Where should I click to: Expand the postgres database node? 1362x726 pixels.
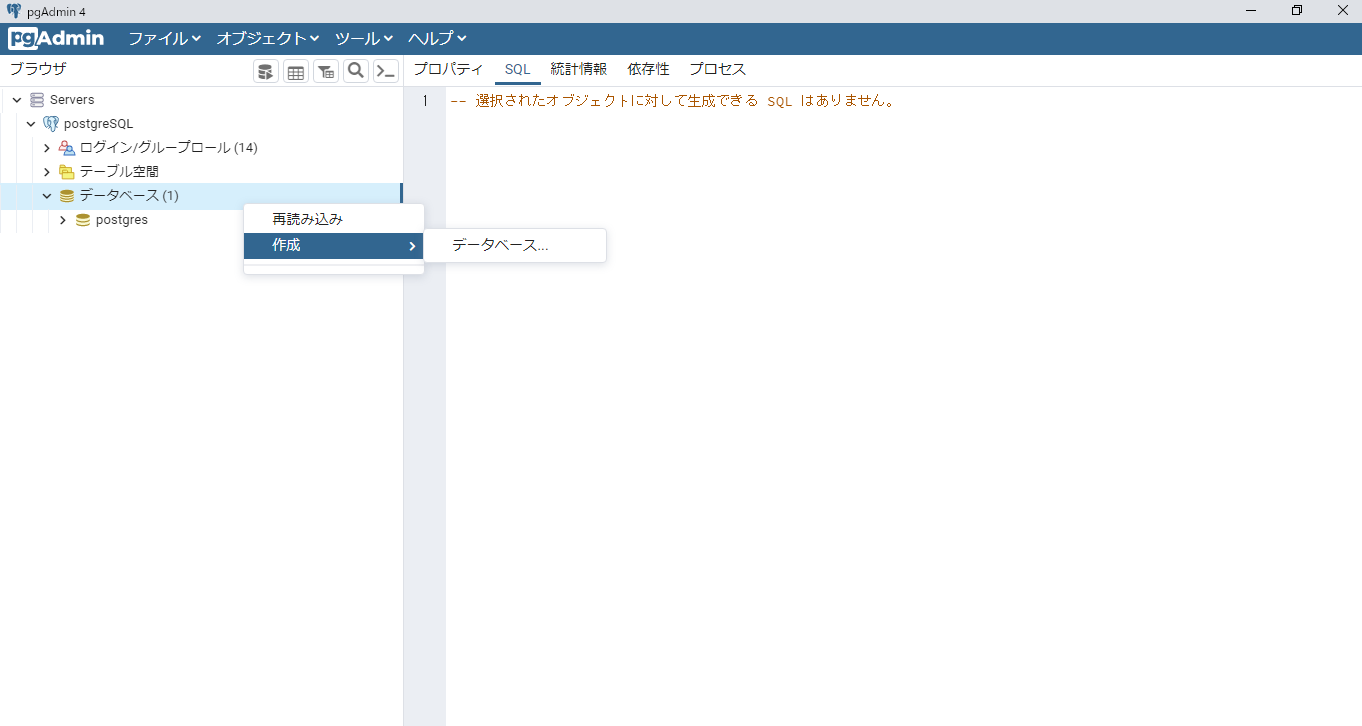point(62,220)
